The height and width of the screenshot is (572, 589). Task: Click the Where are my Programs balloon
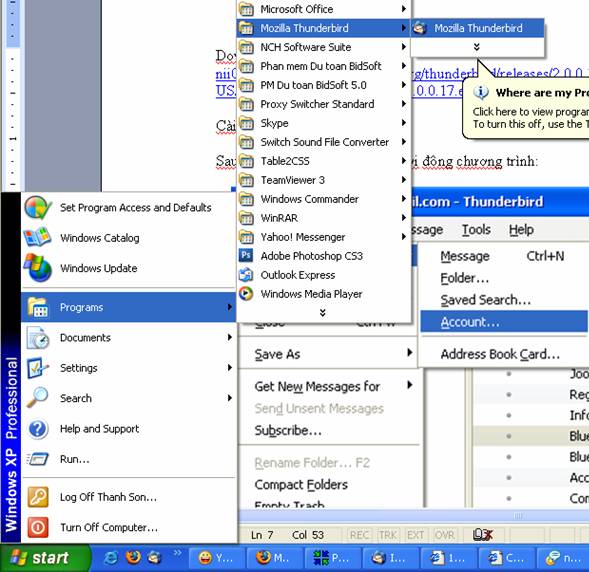pyautogui.click(x=526, y=108)
